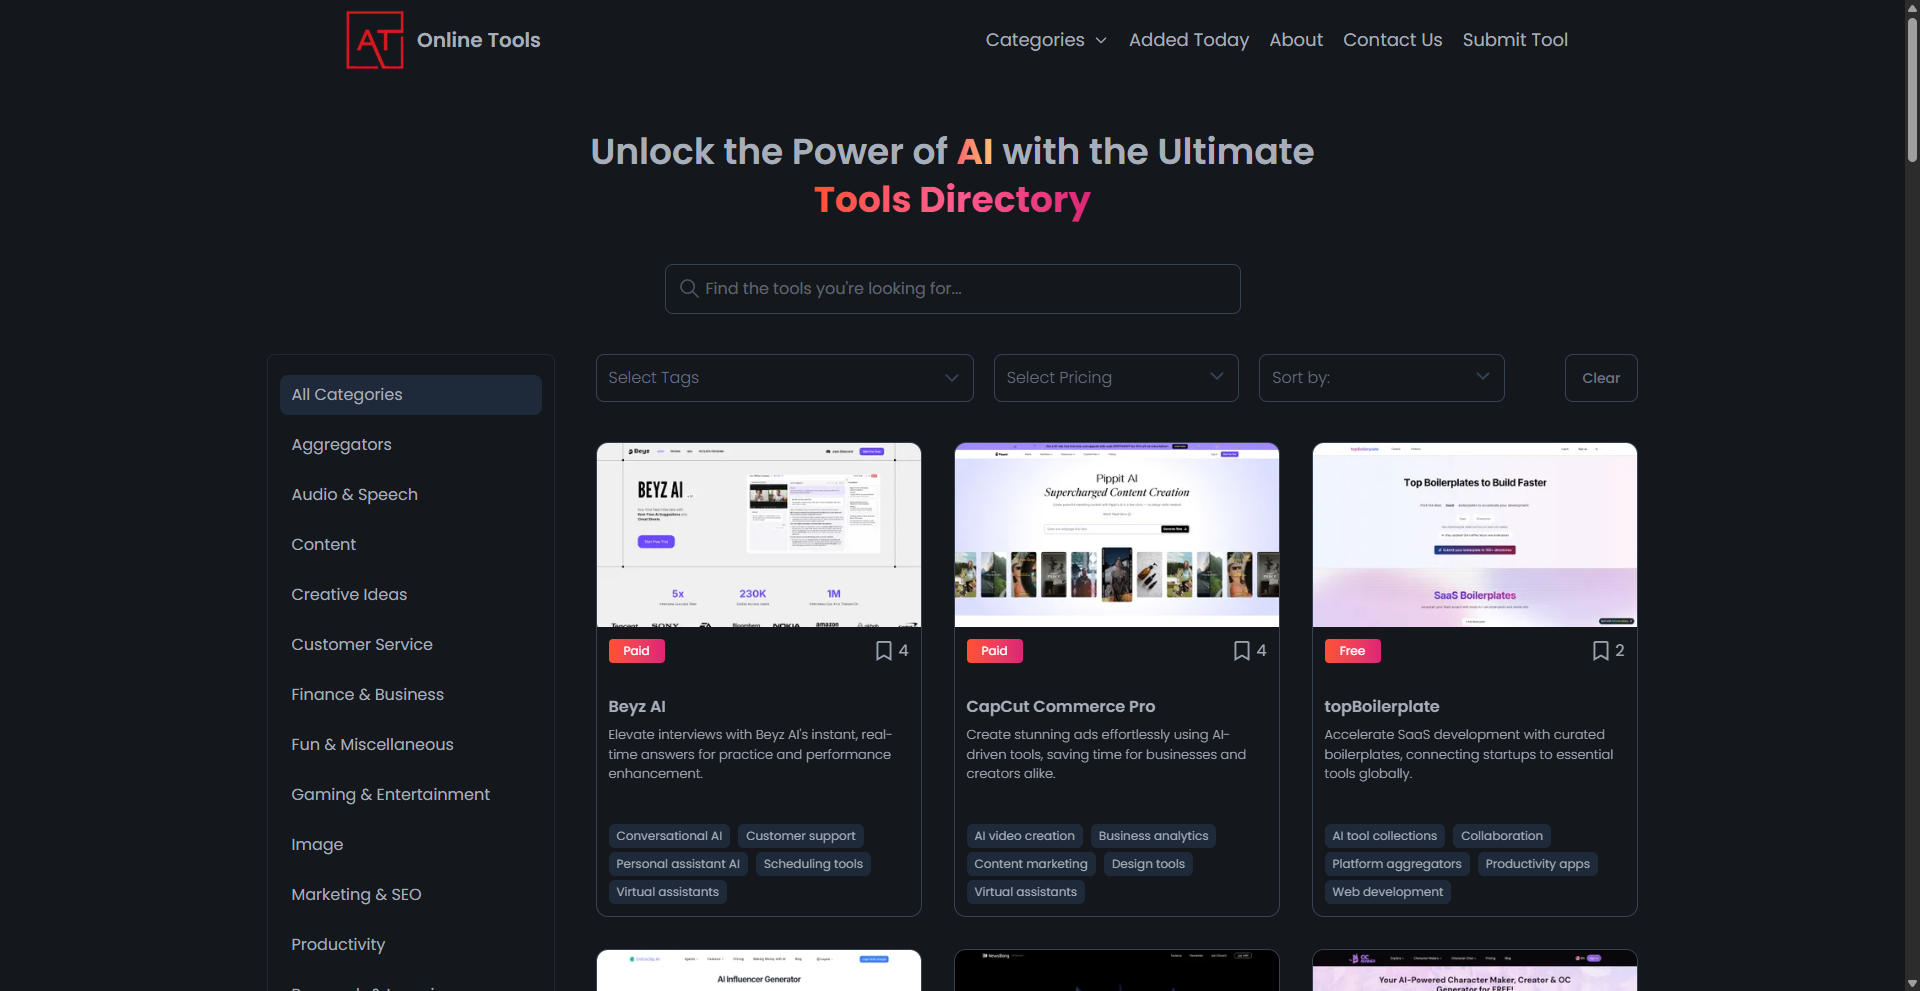Screen dimensions: 1920x991
Task: Open the Select Tags dropdown
Action: [785, 378]
